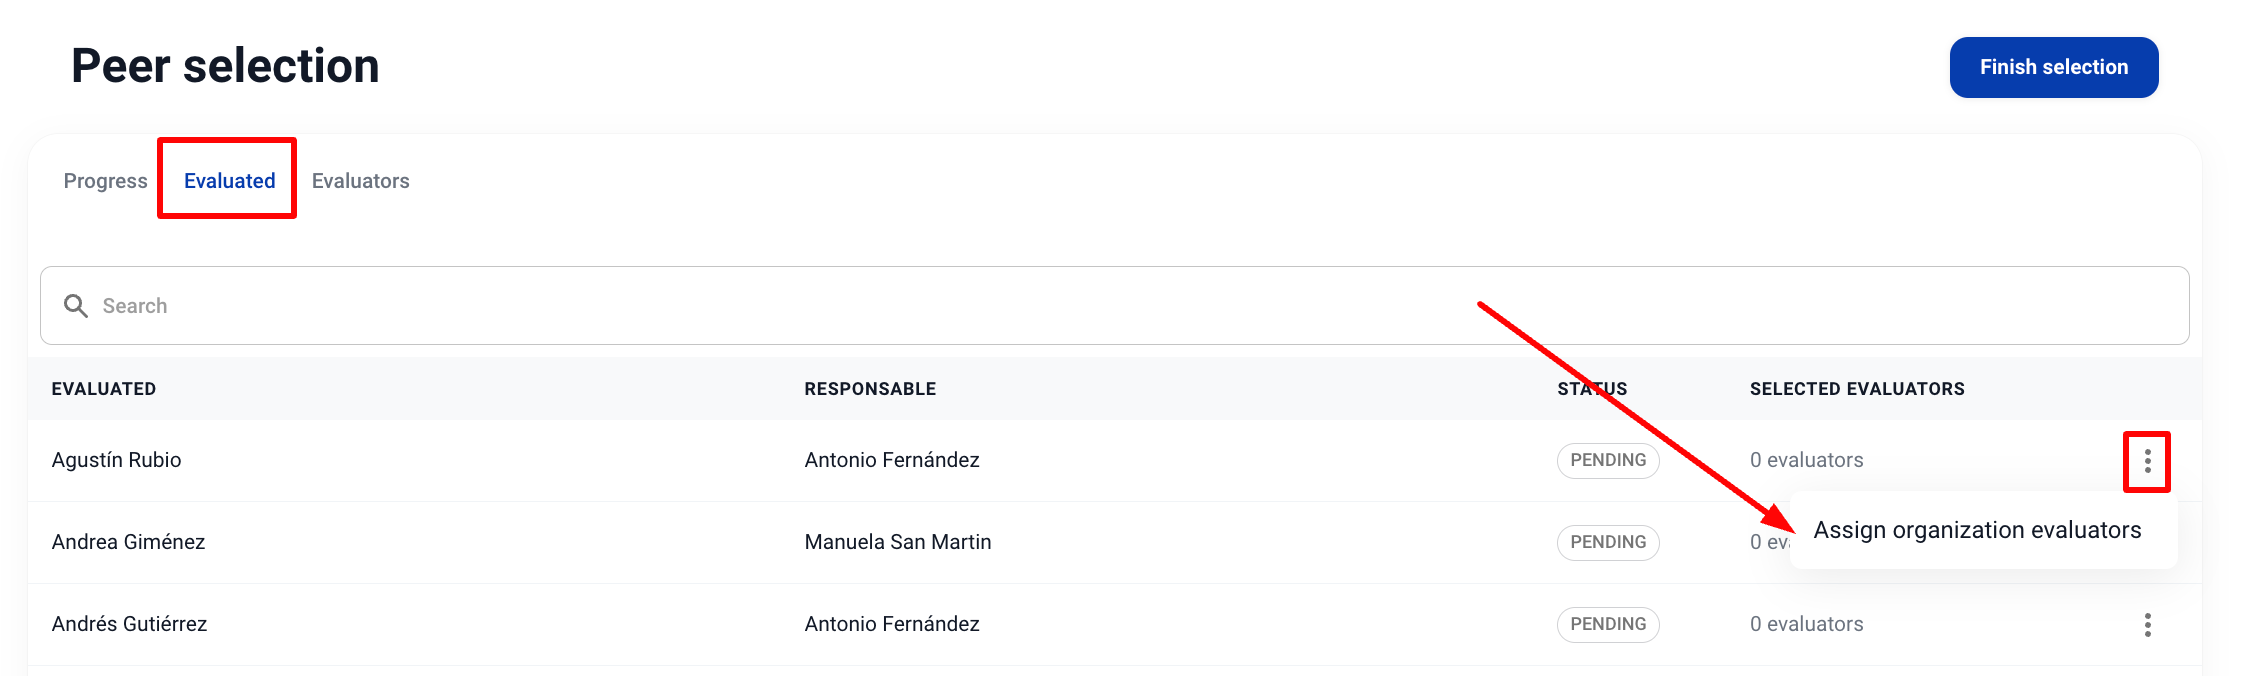Click the SELECTED EVALUATORS column header

[x=1856, y=389]
